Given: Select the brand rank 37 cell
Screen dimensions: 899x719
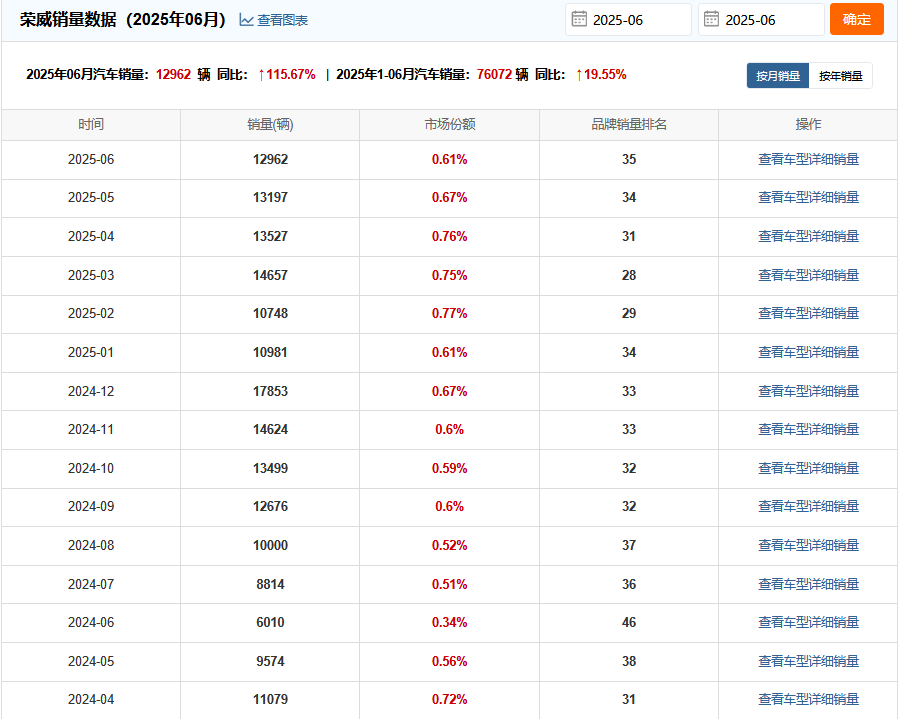Looking at the screenshot, I should pyautogui.click(x=629, y=545).
